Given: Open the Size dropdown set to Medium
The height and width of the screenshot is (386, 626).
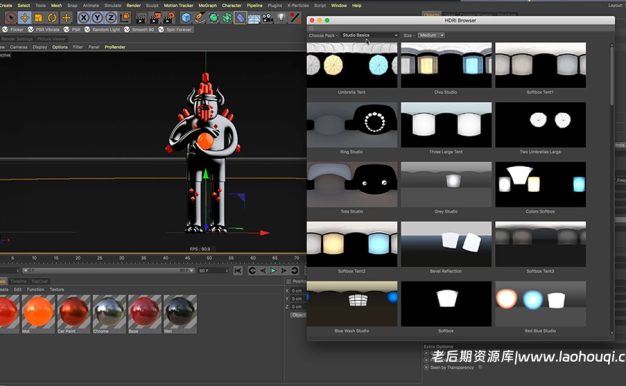Looking at the screenshot, I should coord(431,36).
